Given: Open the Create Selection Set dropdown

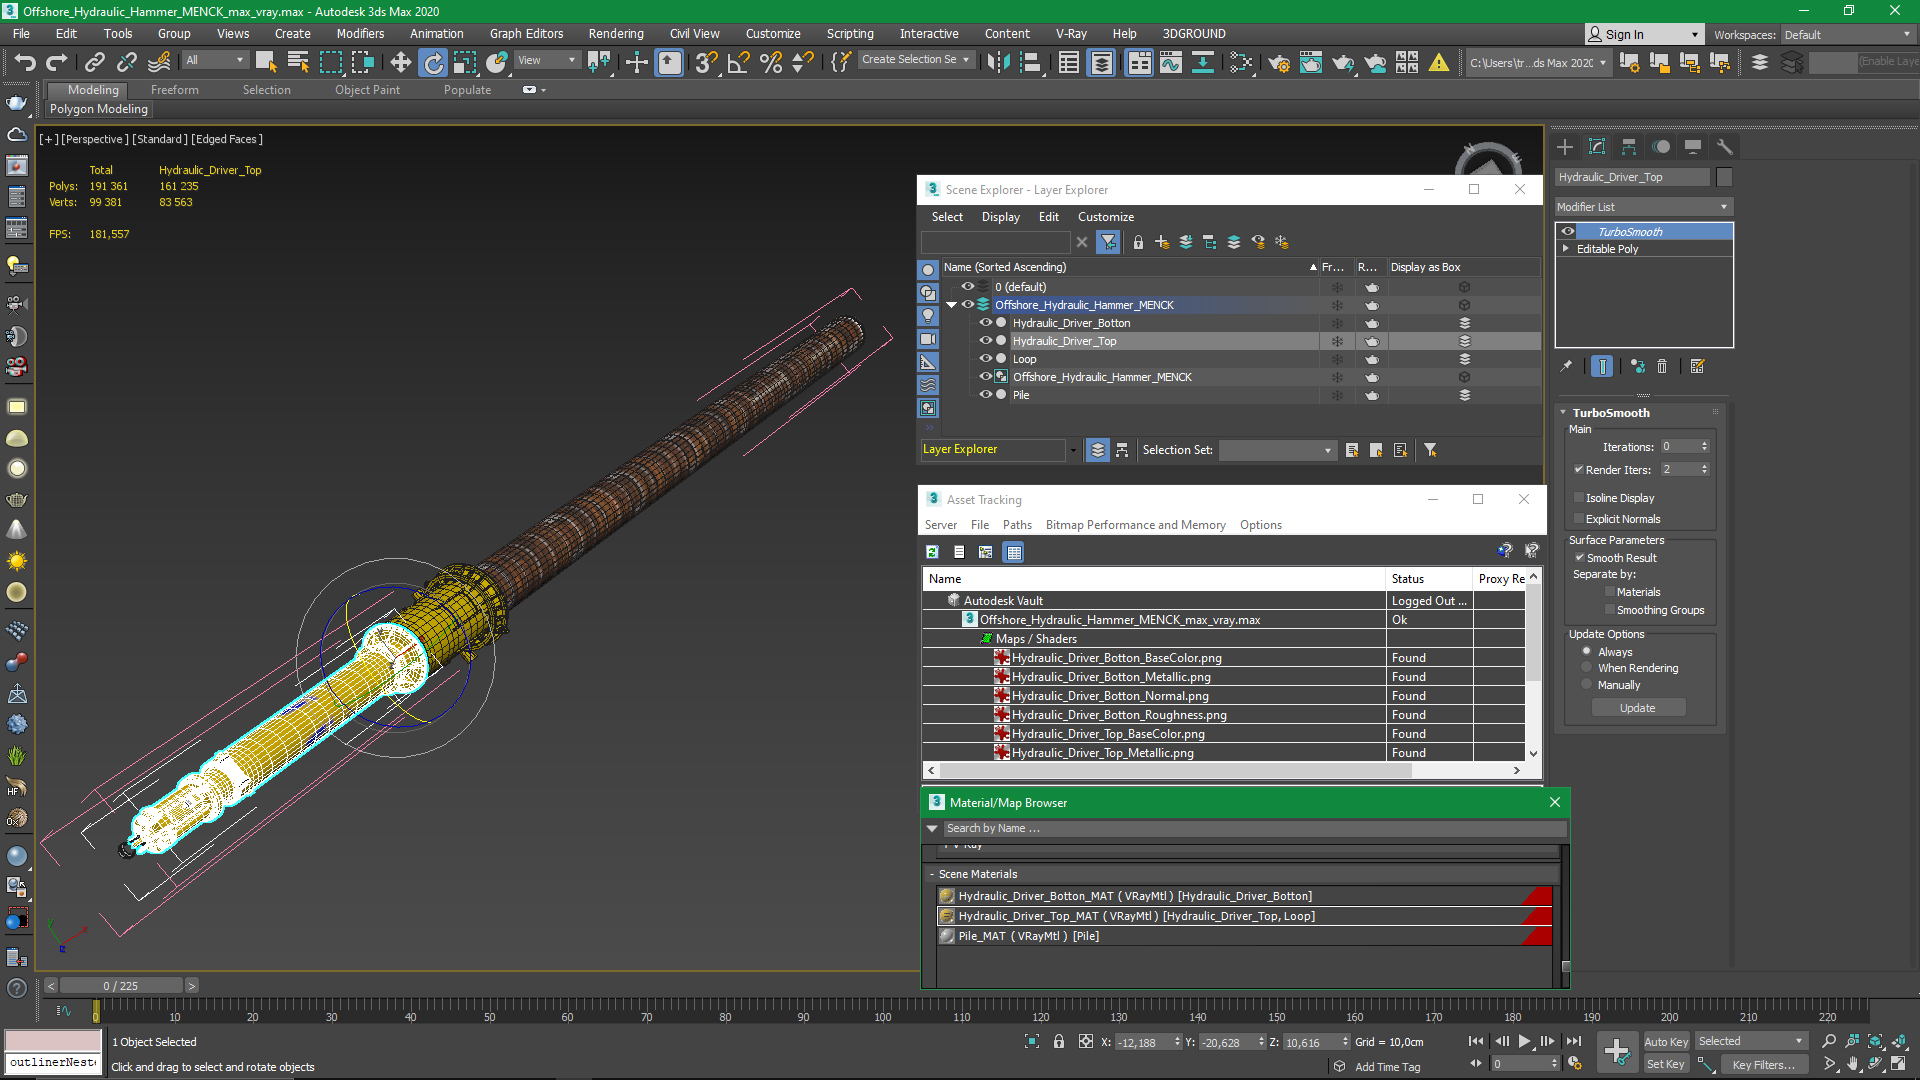Looking at the screenshot, I should (916, 60).
